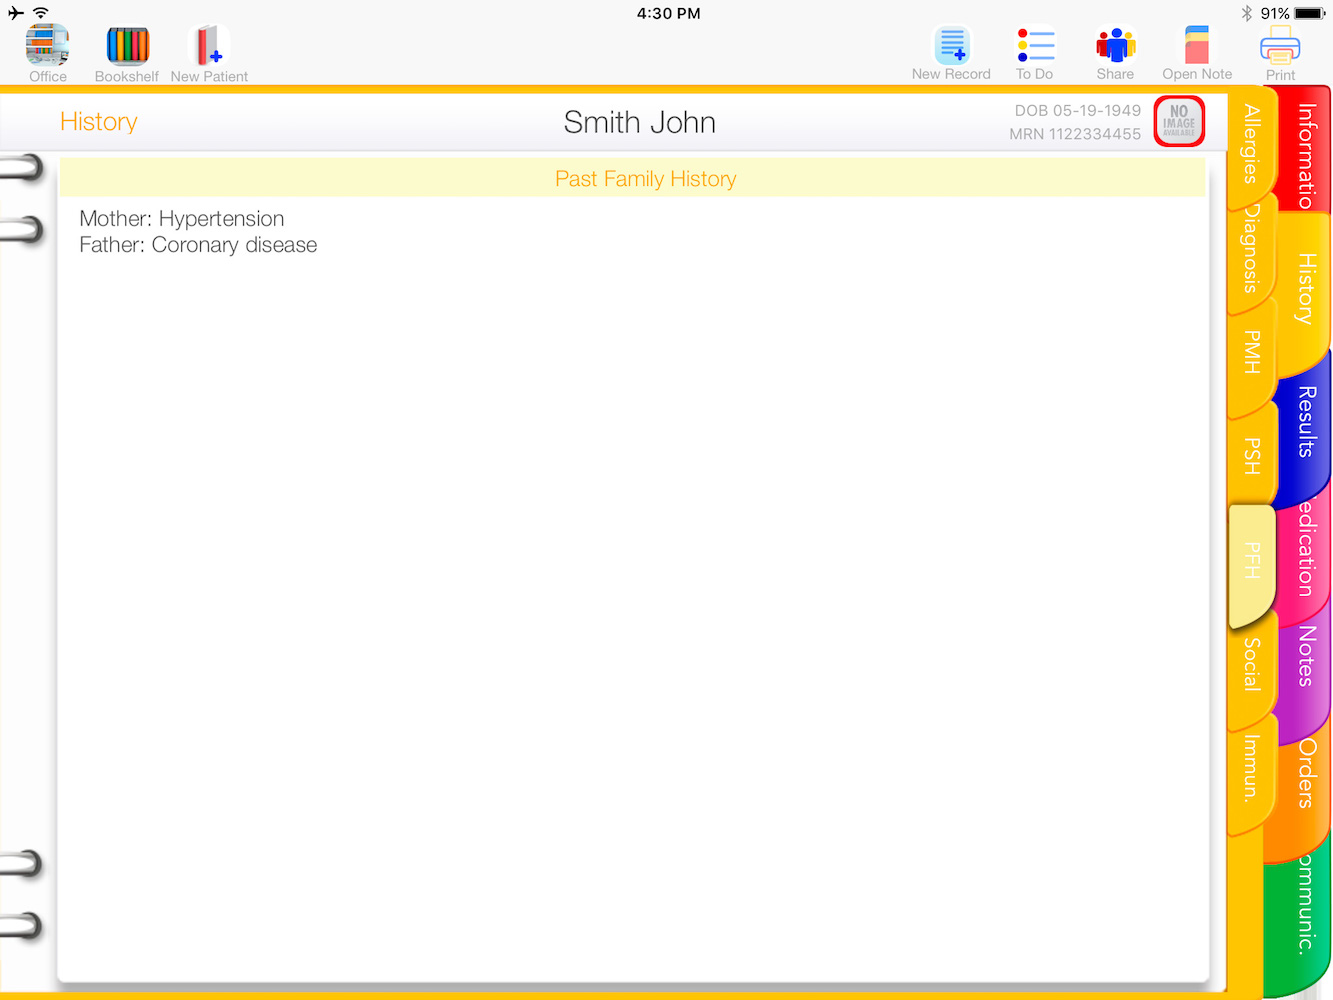
Task: Tap the History page title
Action: tap(99, 122)
